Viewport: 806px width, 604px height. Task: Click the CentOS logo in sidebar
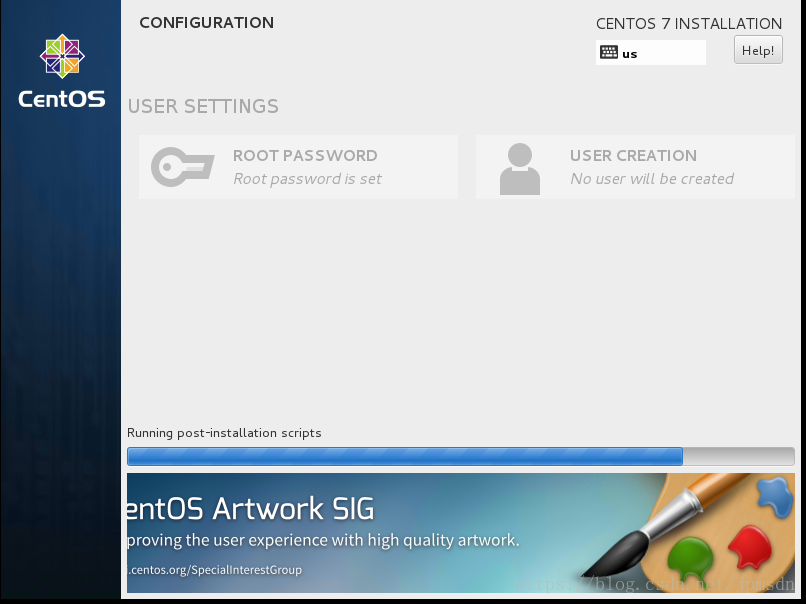click(x=62, y=71)
